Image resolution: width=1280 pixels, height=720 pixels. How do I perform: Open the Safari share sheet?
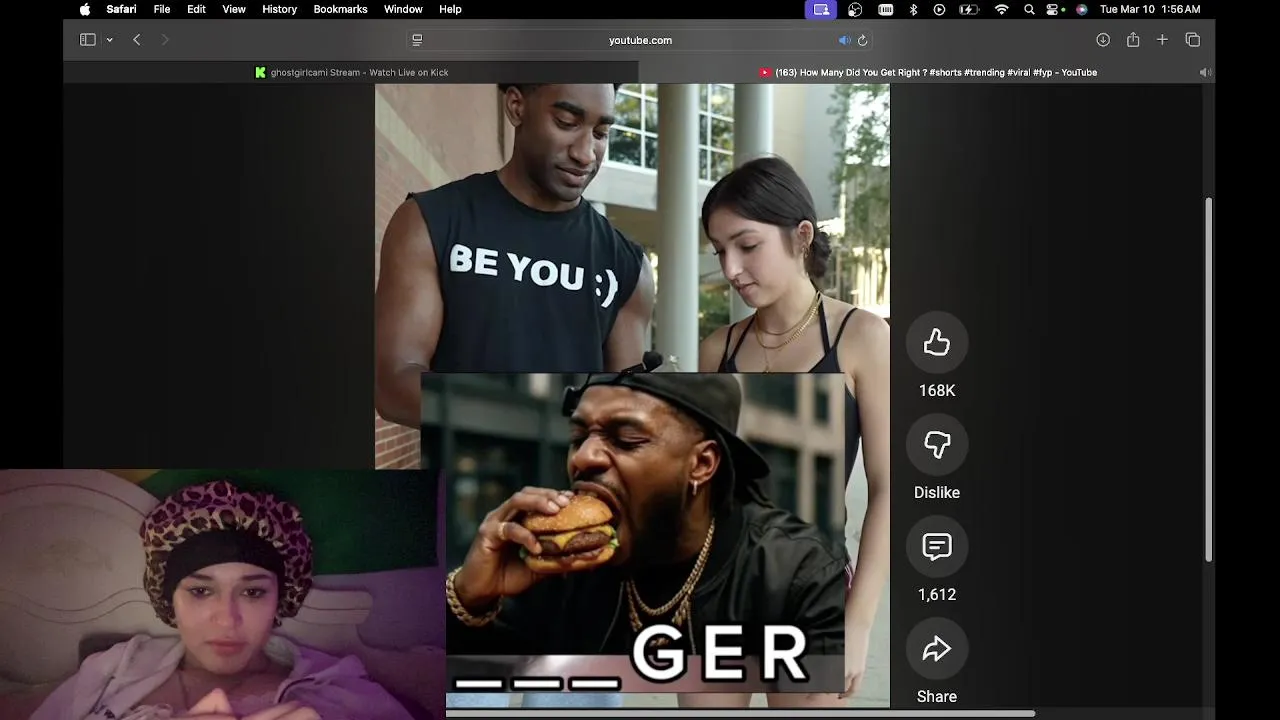[1133, 40]
